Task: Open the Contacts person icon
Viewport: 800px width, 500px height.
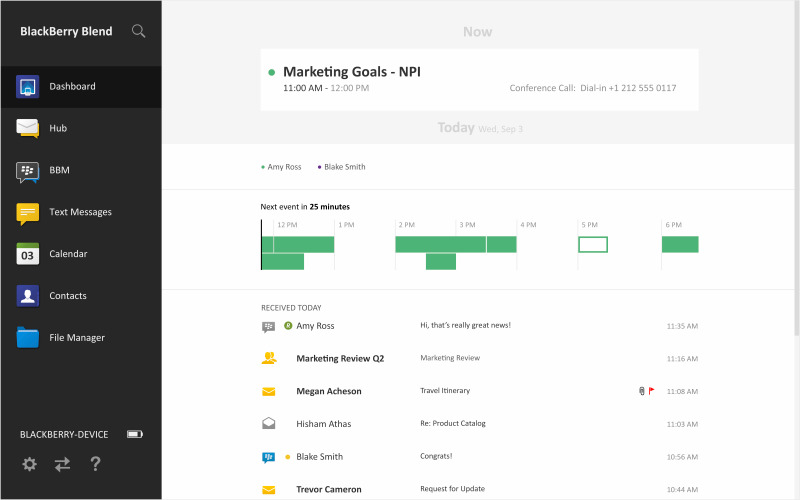Action: [28, 296]
